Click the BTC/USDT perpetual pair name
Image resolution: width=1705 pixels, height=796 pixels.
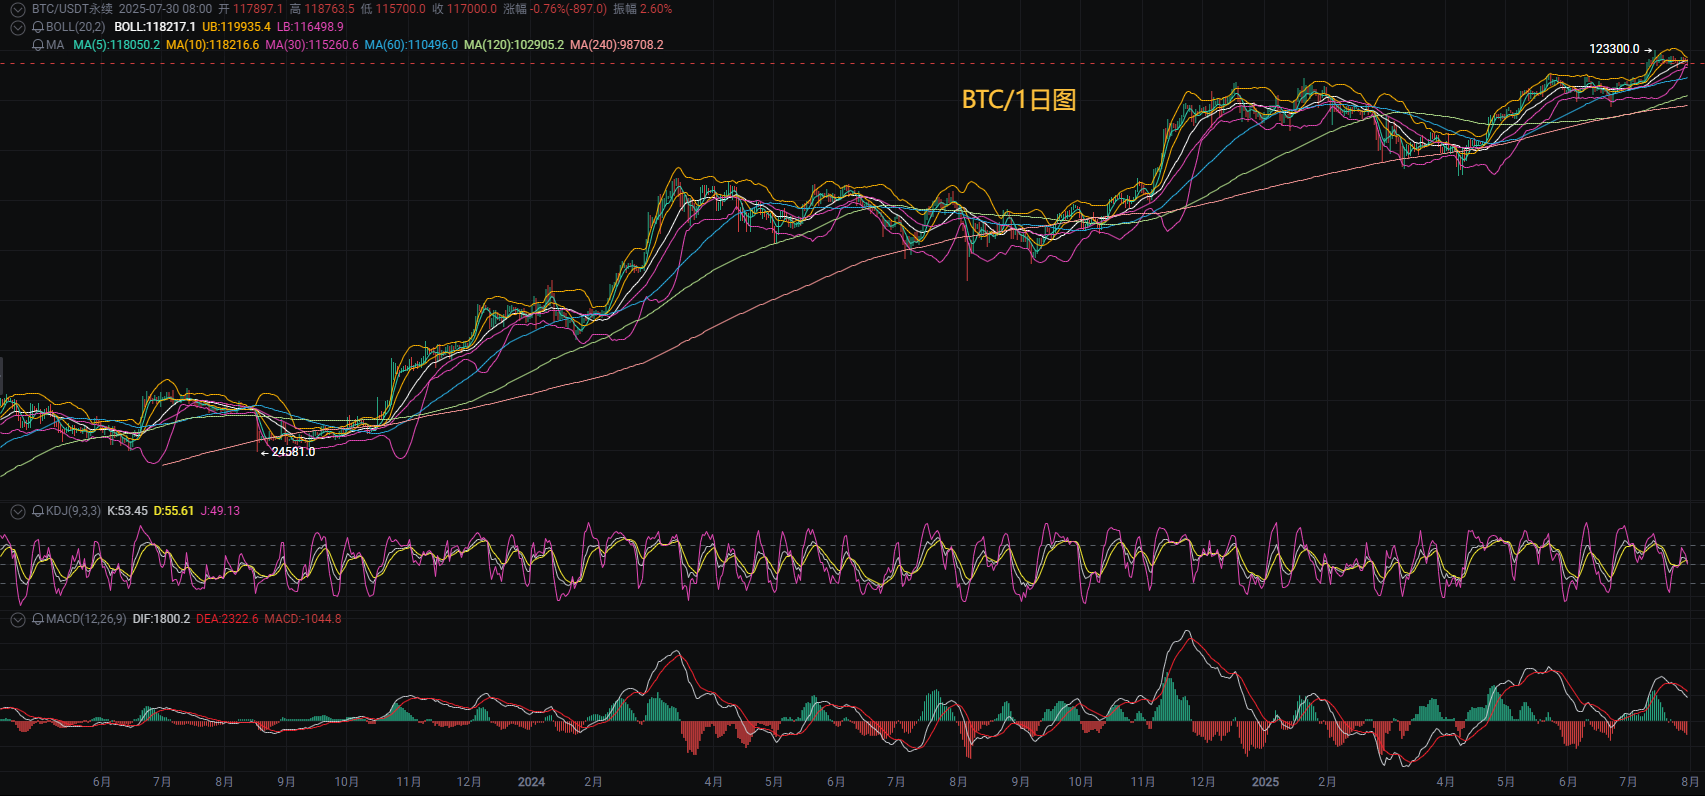tap(72, 9)
